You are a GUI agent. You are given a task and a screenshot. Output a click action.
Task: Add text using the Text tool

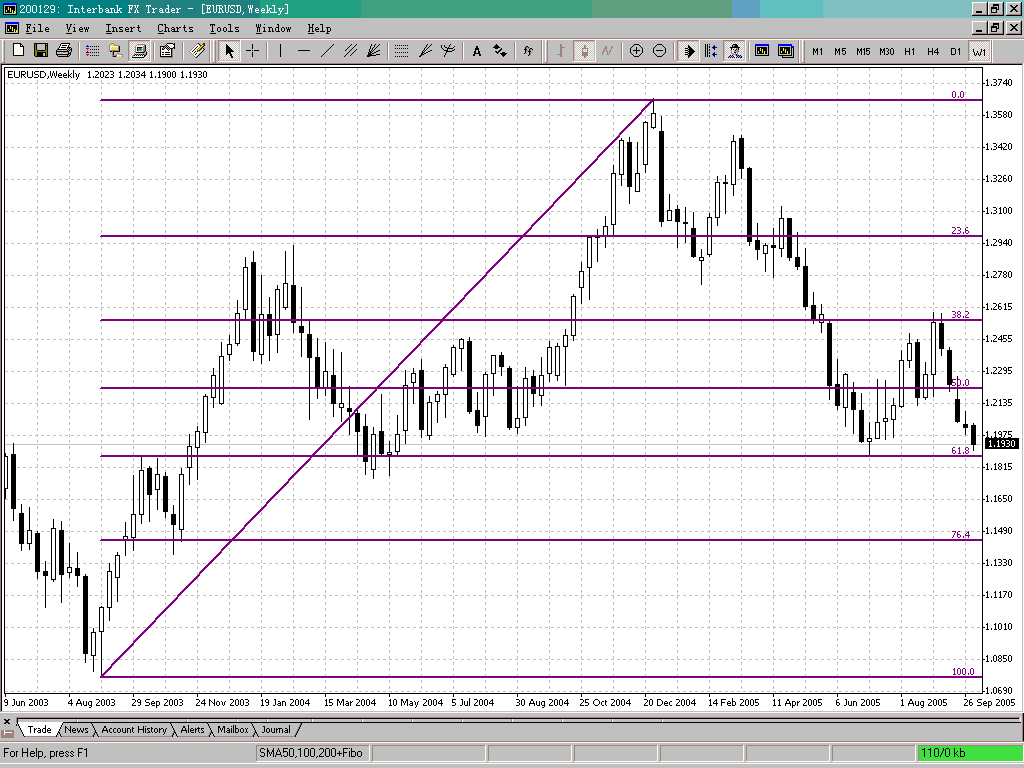476,51
